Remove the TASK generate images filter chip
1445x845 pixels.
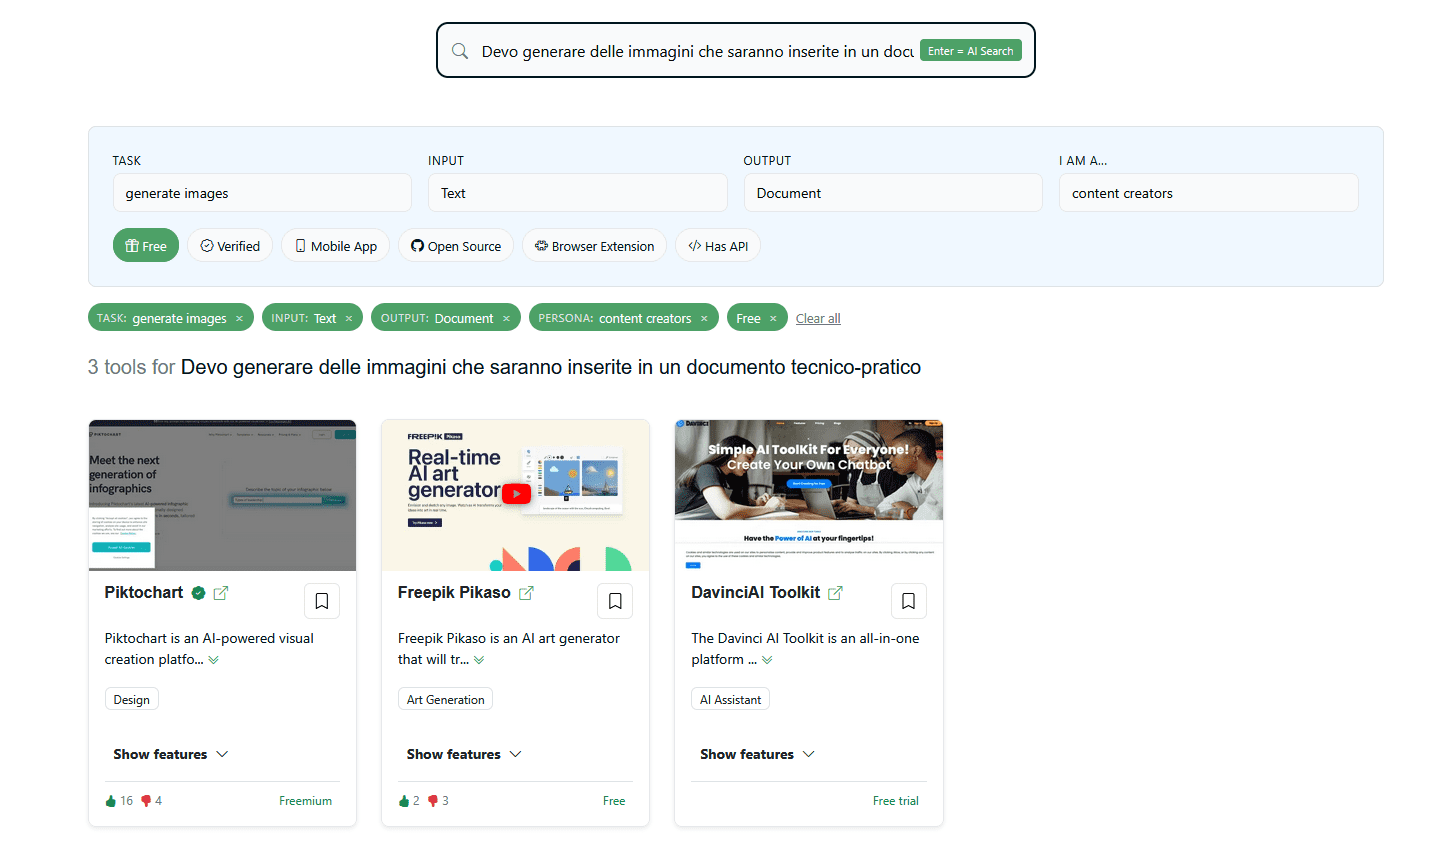(x=239, y=319)
